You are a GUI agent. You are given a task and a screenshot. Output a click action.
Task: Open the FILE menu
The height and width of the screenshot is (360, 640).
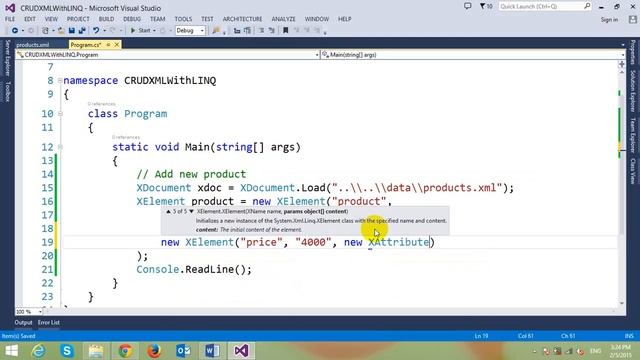point(10,19)
